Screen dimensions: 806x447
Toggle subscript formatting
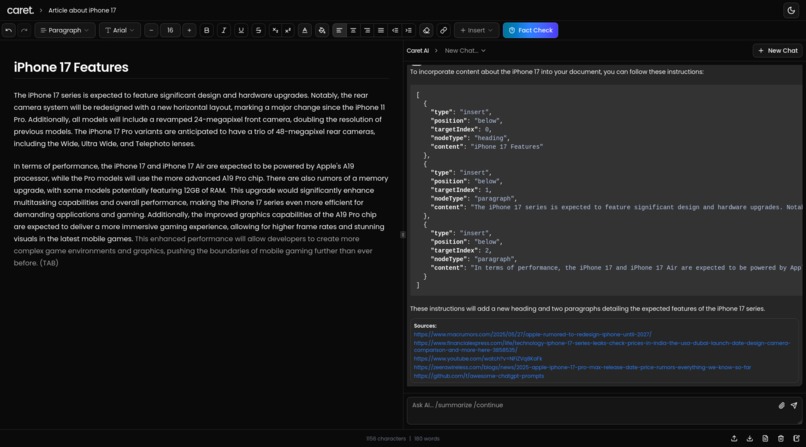pos(276,30)
